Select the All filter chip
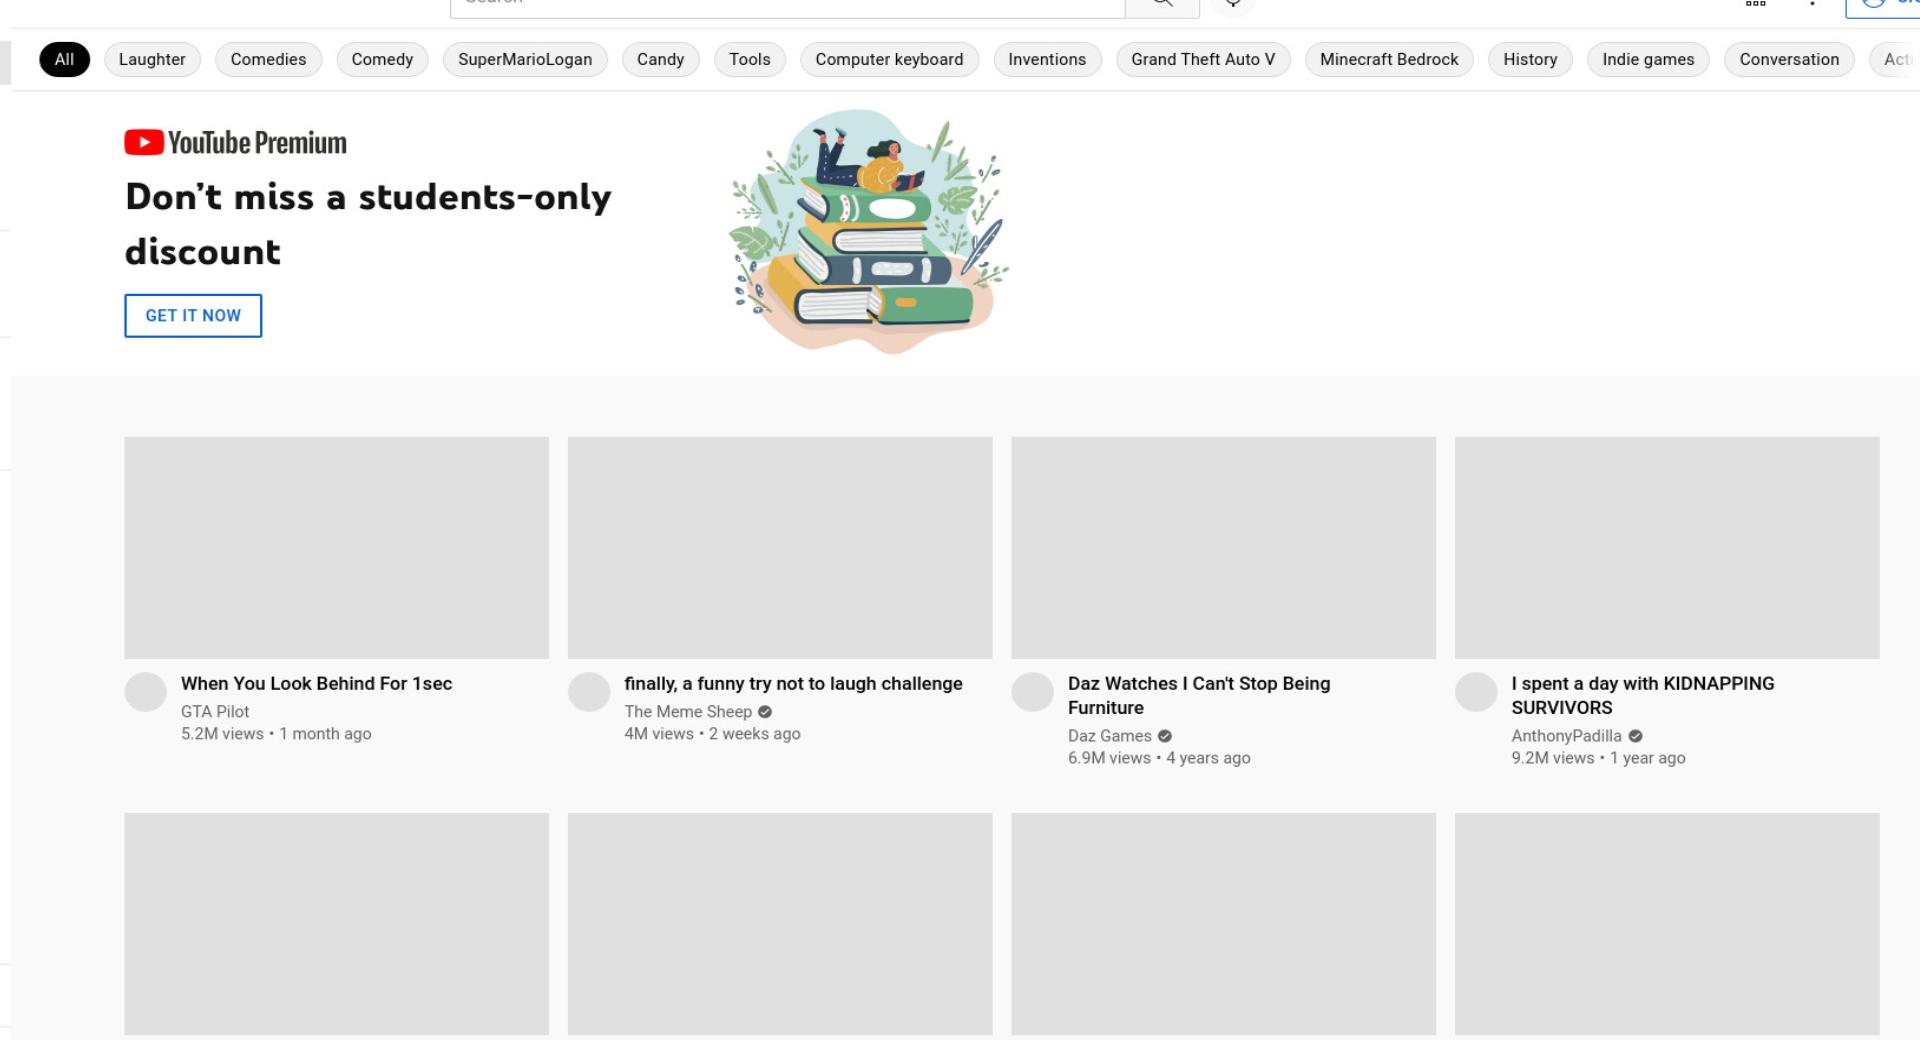This screenshot has width=1920, height=1040. click(x=64, y=59)
